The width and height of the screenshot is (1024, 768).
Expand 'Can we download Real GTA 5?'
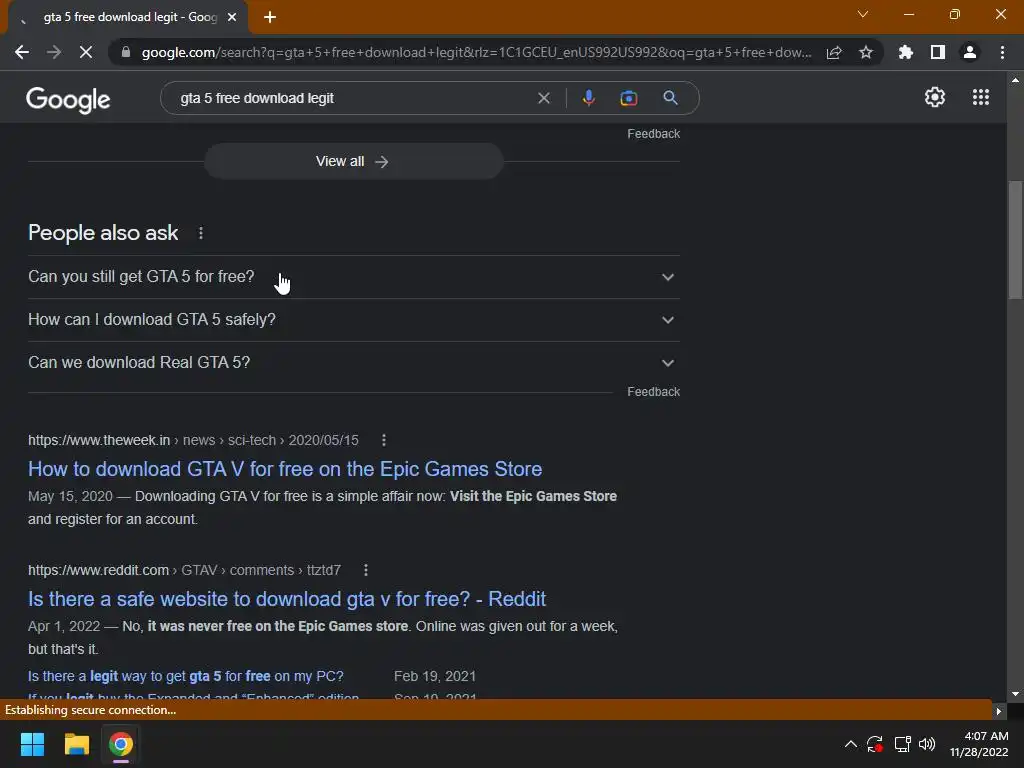[353, 362]
